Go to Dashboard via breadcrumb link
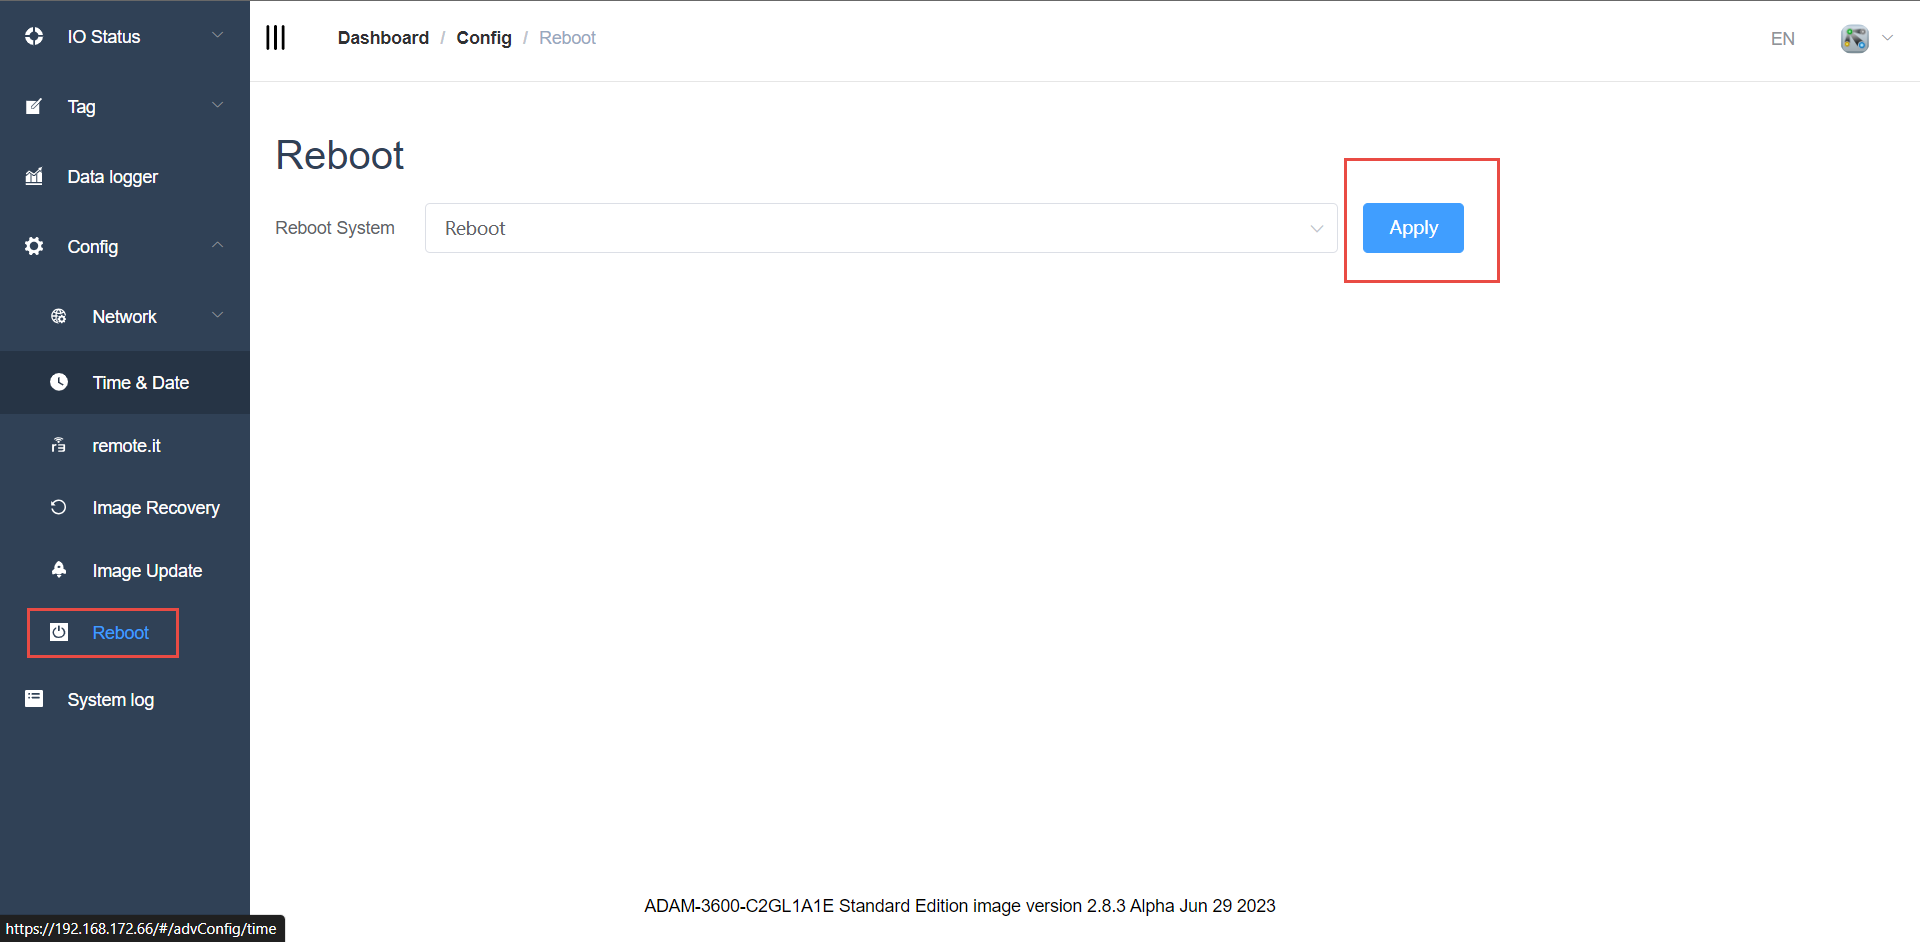 [x=383, y=38]
